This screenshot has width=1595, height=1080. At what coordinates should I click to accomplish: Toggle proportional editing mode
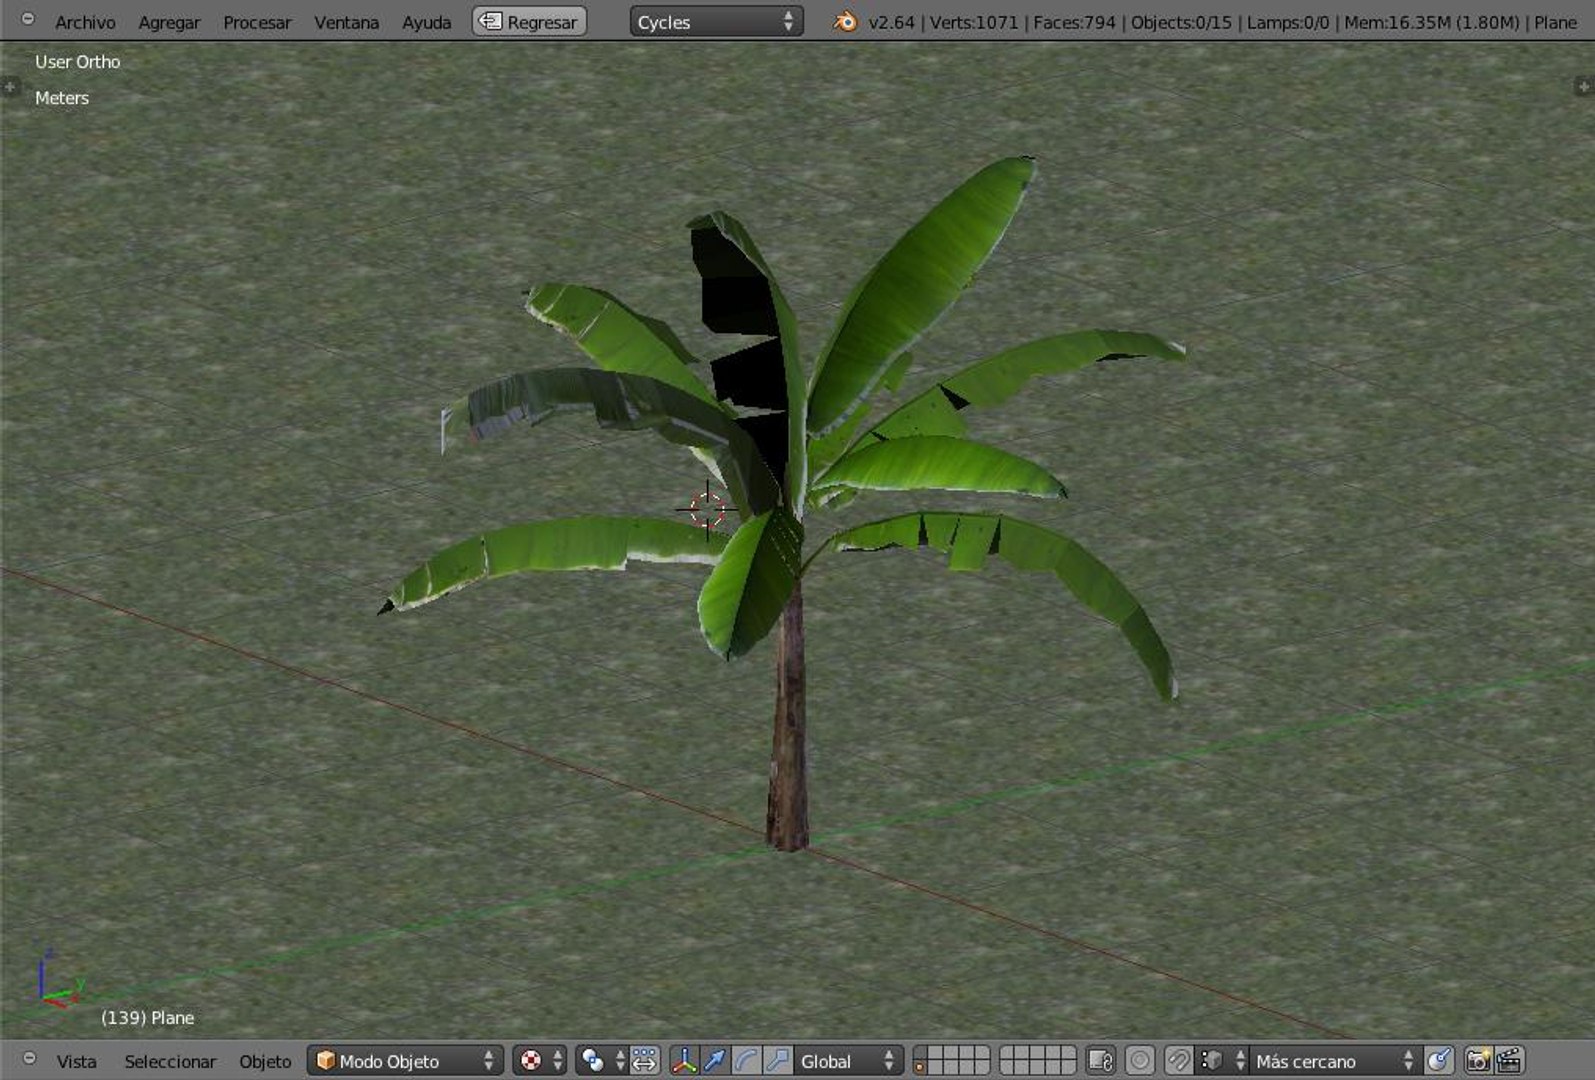1140,1061
